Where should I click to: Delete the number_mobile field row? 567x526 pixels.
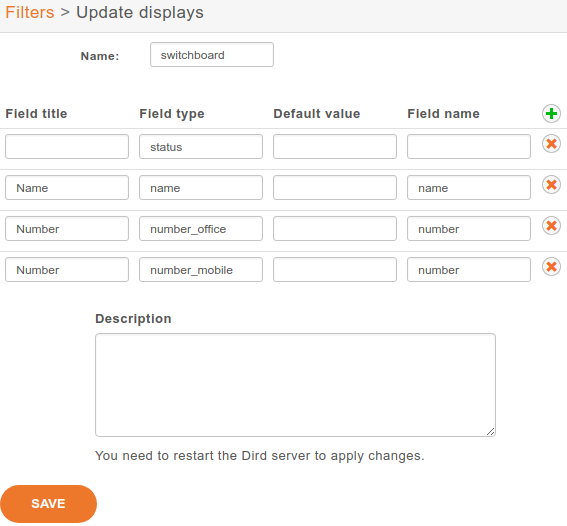551,267
